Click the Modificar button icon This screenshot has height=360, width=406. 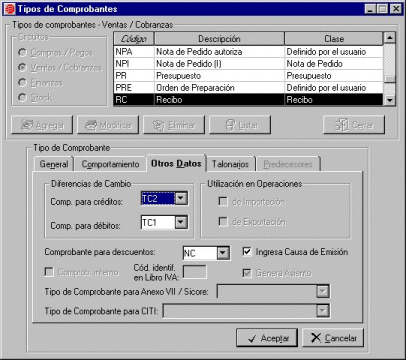[x=91, y=125]
